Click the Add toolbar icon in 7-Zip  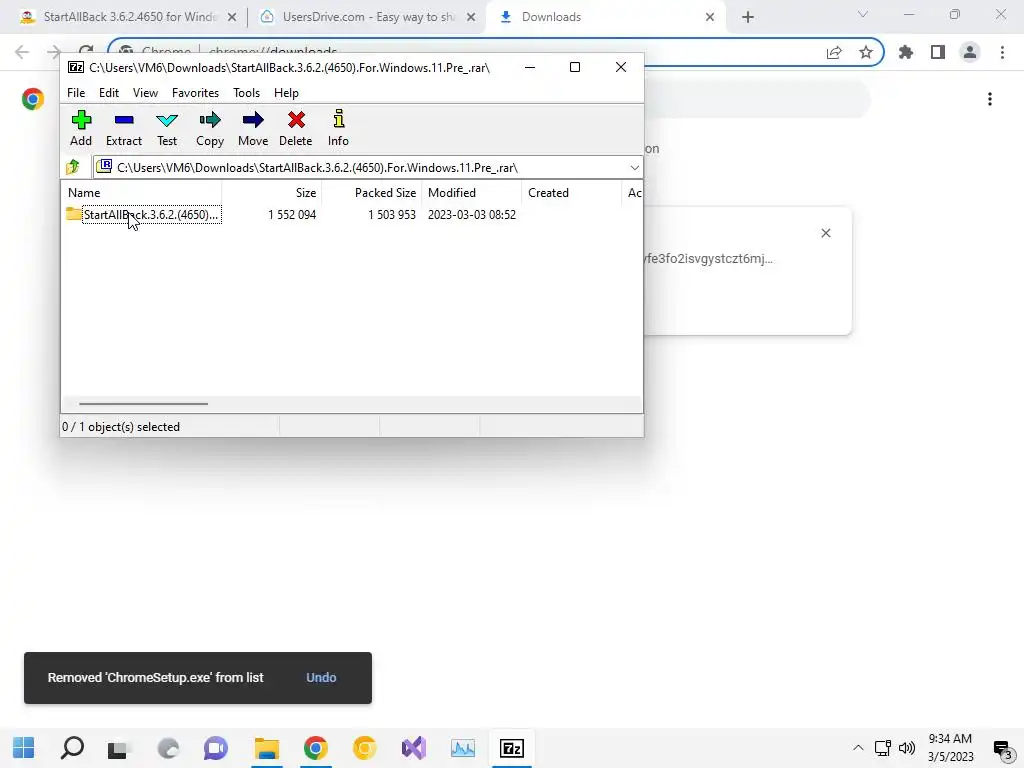point(81,128)
